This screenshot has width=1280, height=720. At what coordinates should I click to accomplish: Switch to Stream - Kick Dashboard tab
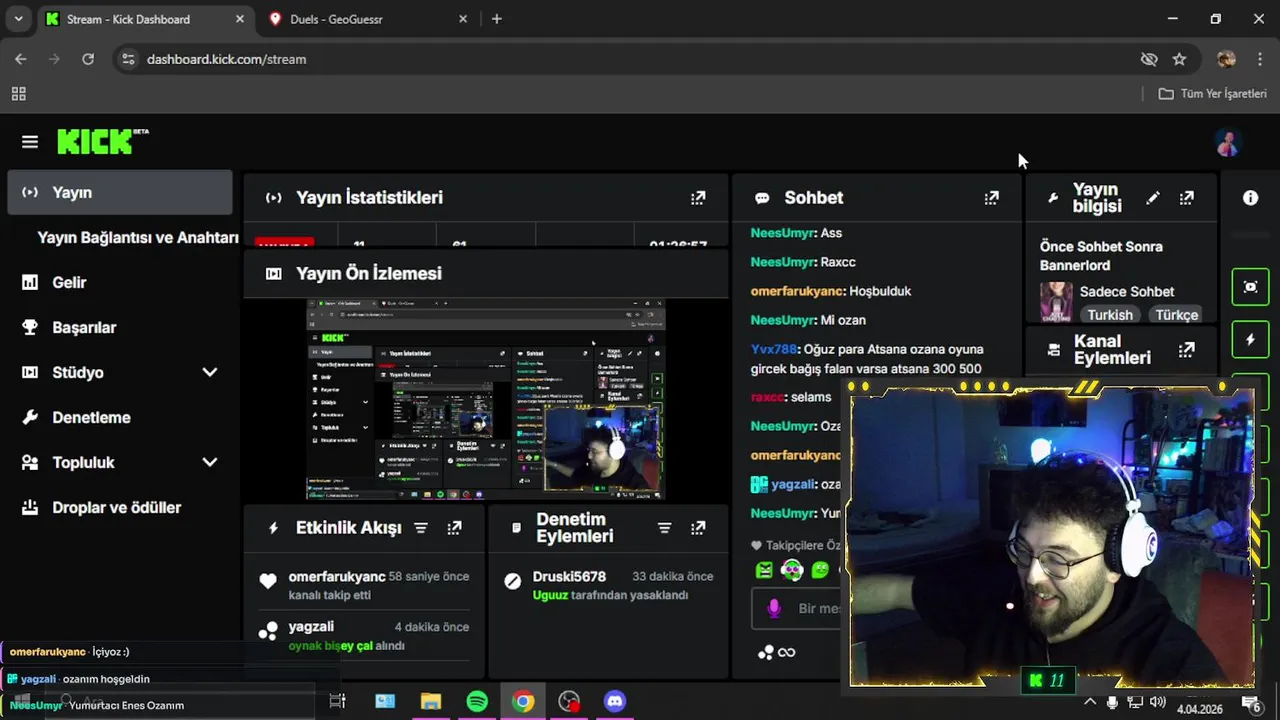[x=145, y=19]
